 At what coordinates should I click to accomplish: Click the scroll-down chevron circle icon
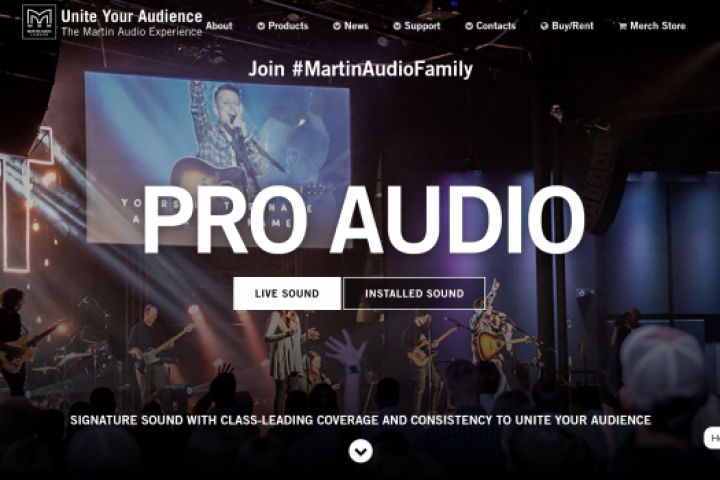[360, 451]
